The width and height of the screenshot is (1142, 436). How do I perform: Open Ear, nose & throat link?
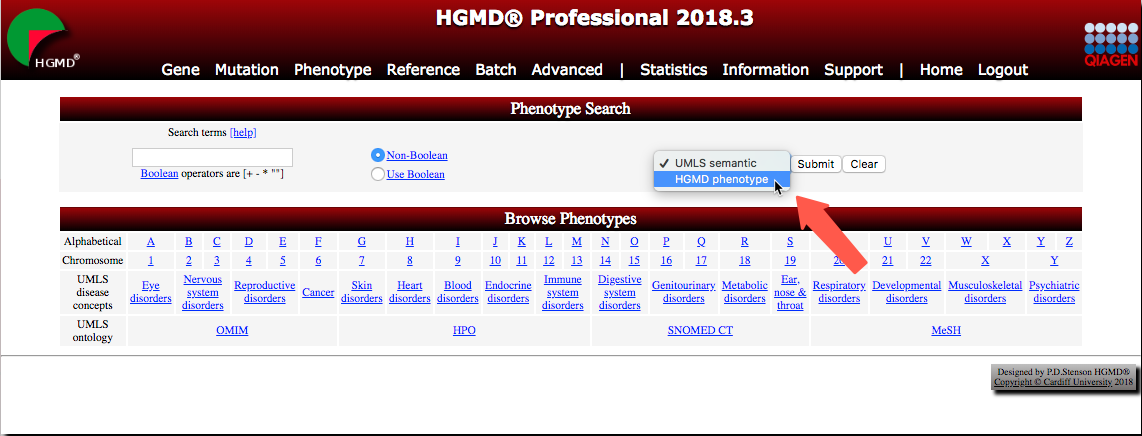click(x=790, y=292)
